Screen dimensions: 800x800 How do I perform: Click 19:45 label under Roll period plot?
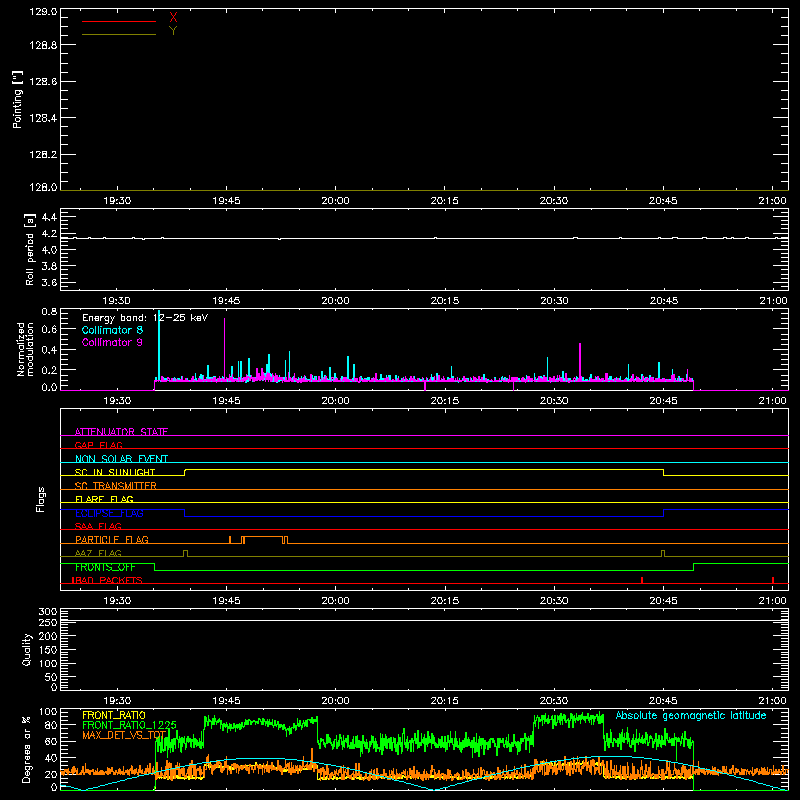tap(227, 301)
